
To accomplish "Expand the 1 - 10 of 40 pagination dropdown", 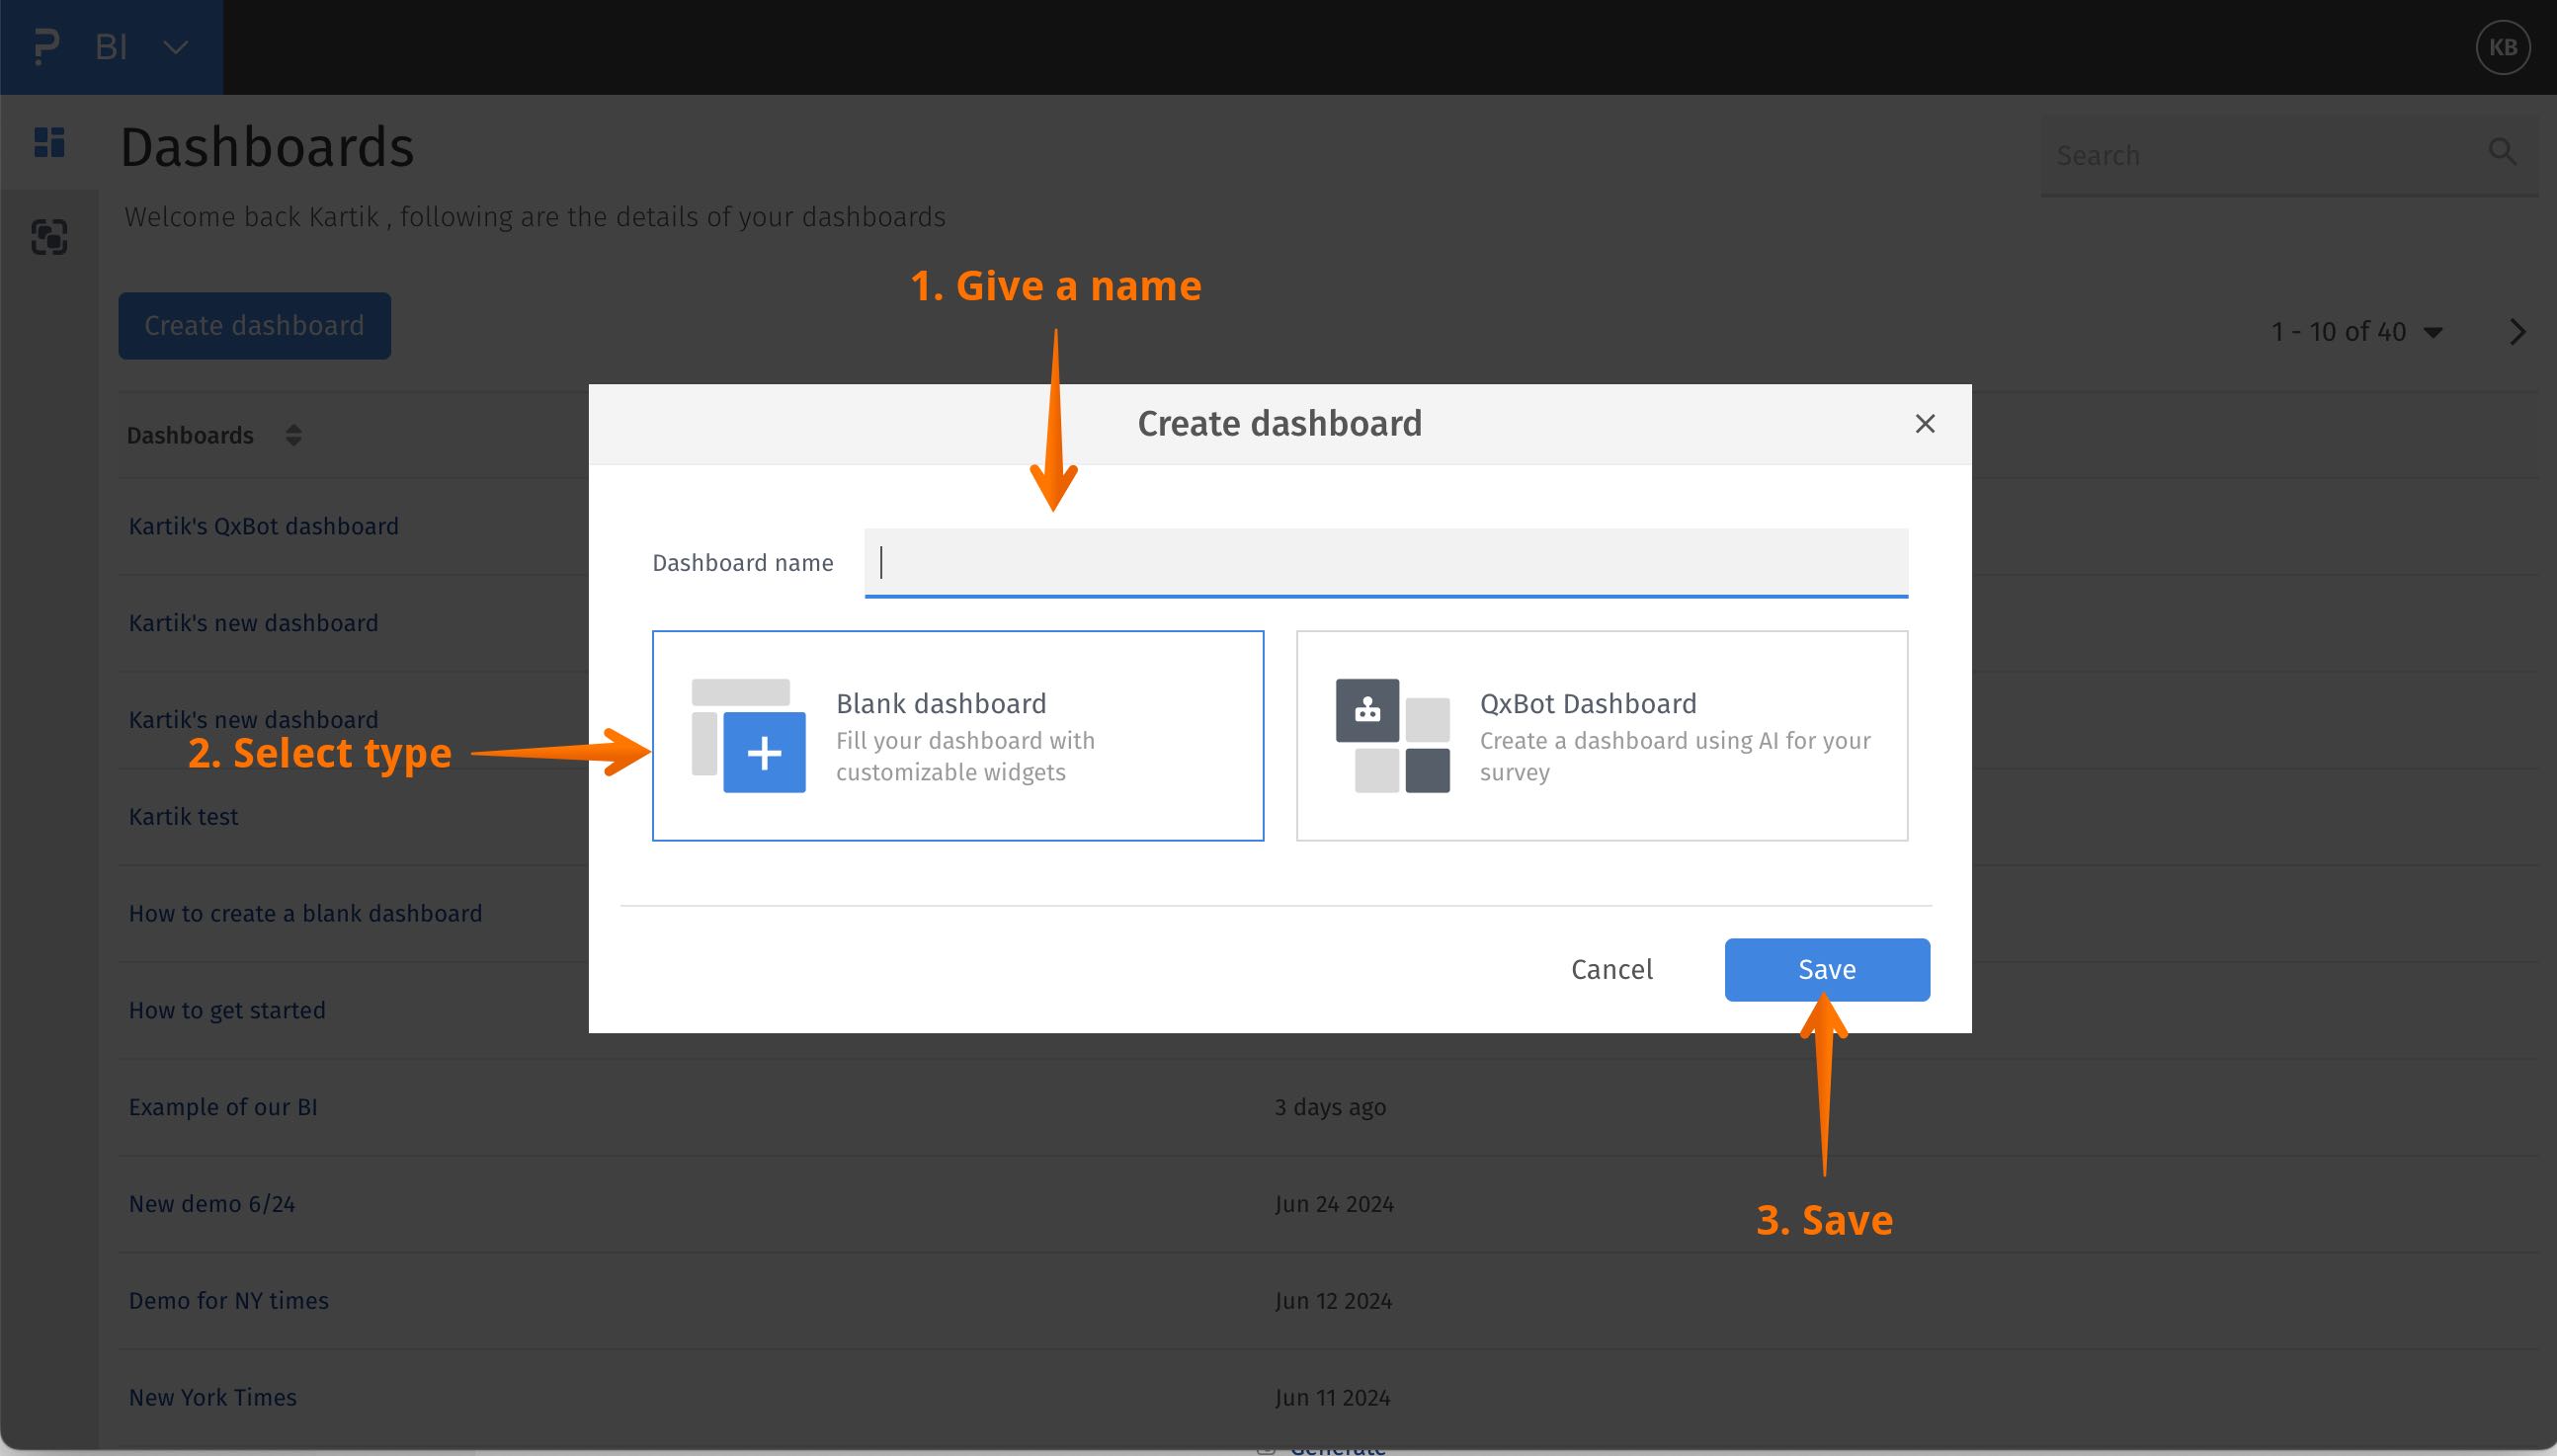I will 2433,332.
